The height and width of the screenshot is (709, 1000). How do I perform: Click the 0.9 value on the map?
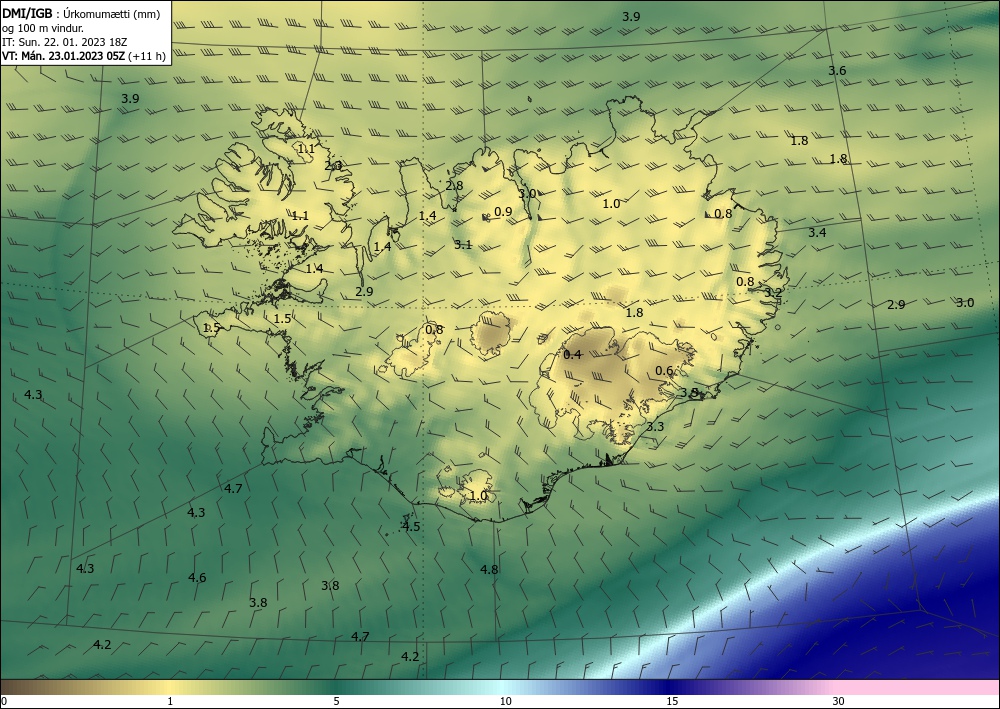point(503,212)
